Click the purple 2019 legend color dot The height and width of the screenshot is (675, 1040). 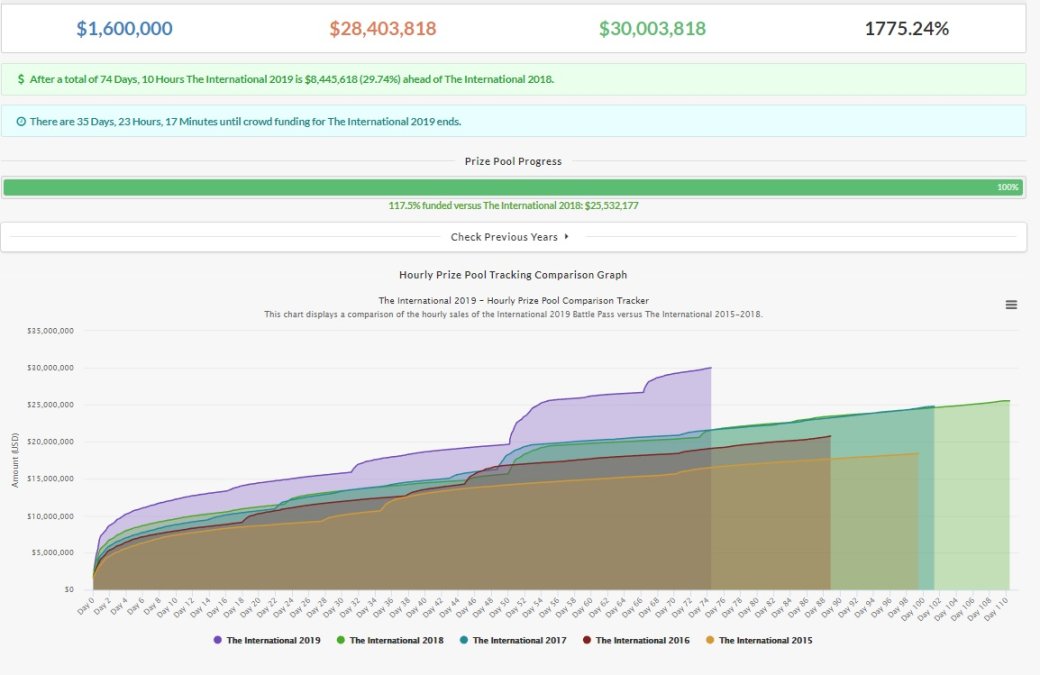[218, 641]
